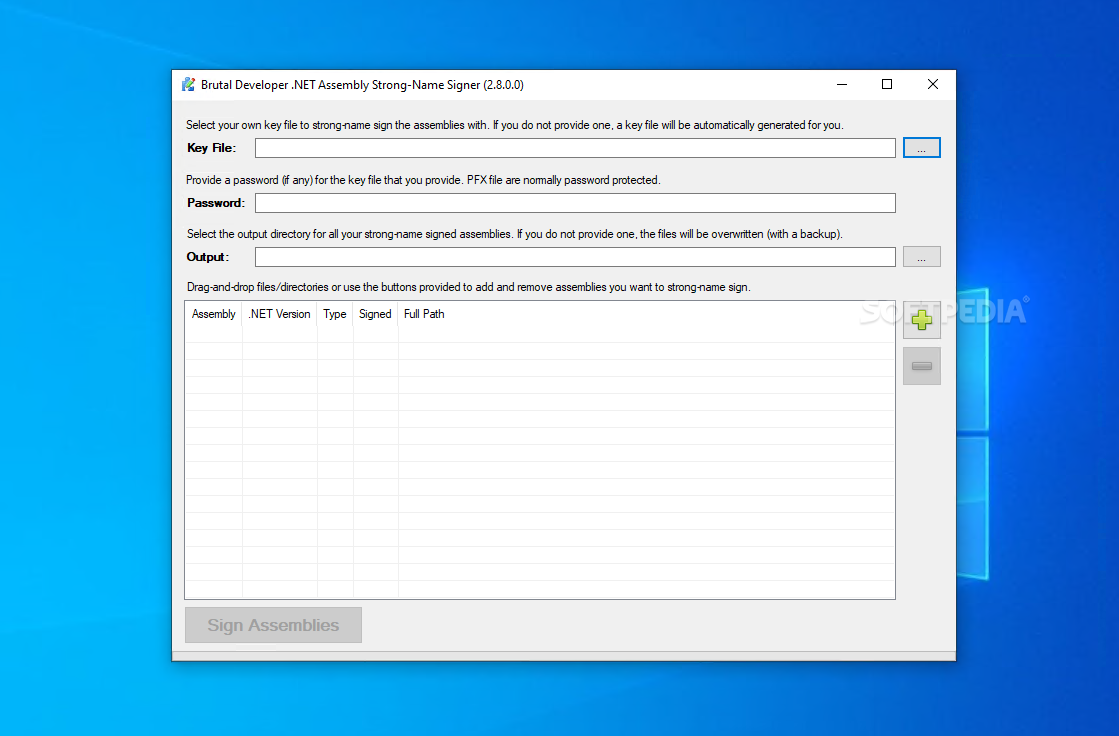Maximize the Strong-Name Signer window

887,84
